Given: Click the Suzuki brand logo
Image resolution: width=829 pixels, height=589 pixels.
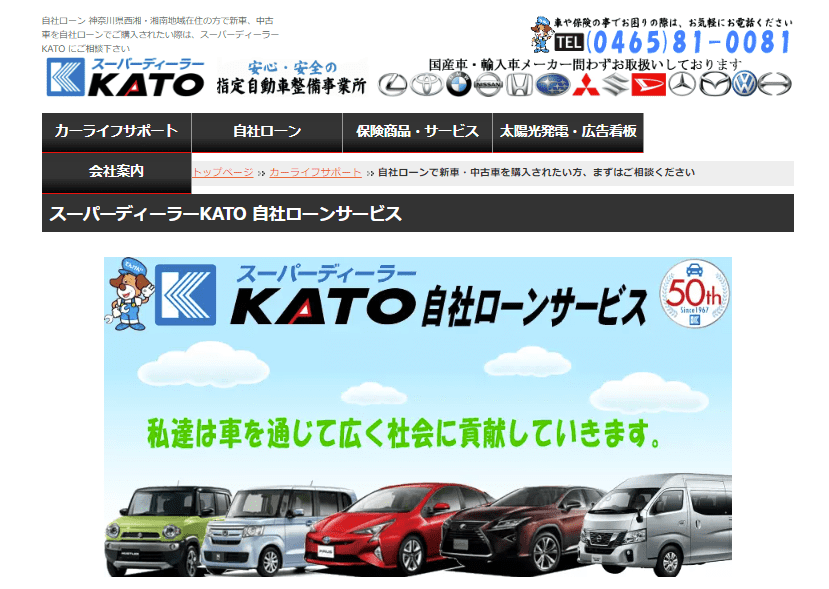Looking at the screenshot, I should (x=616, y=85).
